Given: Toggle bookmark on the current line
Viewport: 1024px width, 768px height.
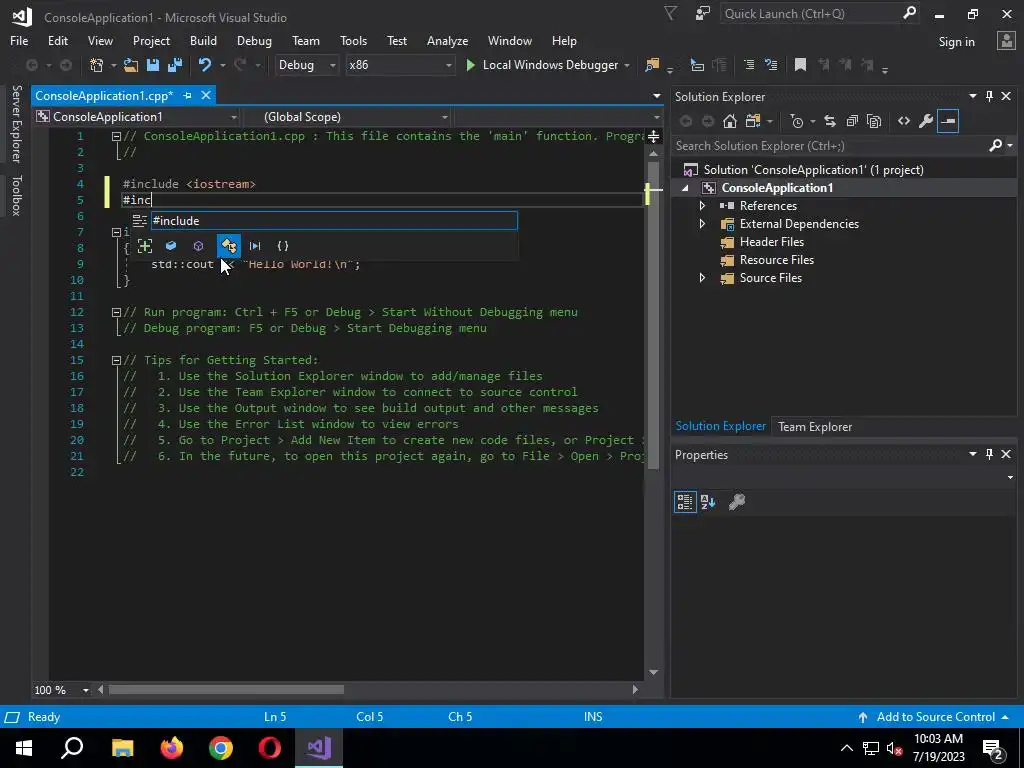Looking at the screenshot, I should point(800,65).
